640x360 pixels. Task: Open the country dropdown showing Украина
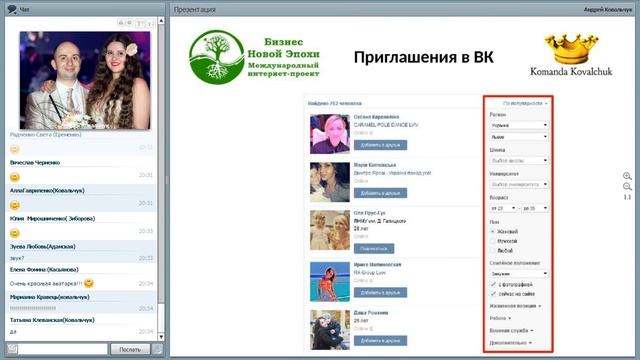click(x=519, y=125)
